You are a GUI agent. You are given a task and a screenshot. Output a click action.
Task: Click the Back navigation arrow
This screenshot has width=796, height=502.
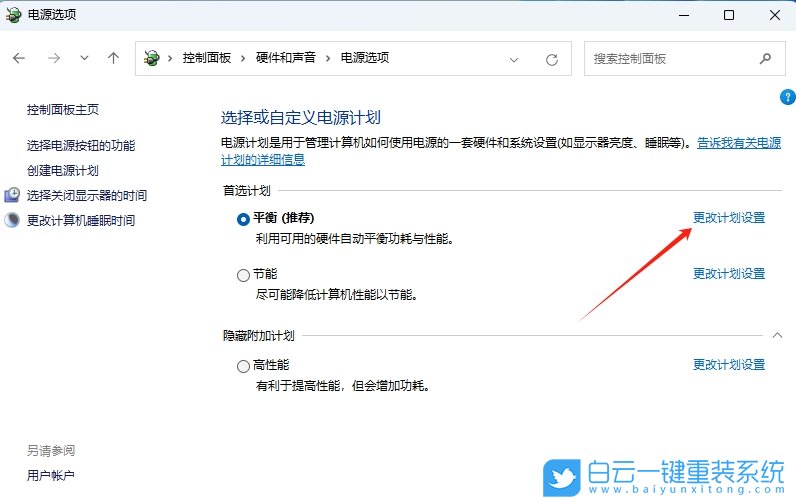19,58
